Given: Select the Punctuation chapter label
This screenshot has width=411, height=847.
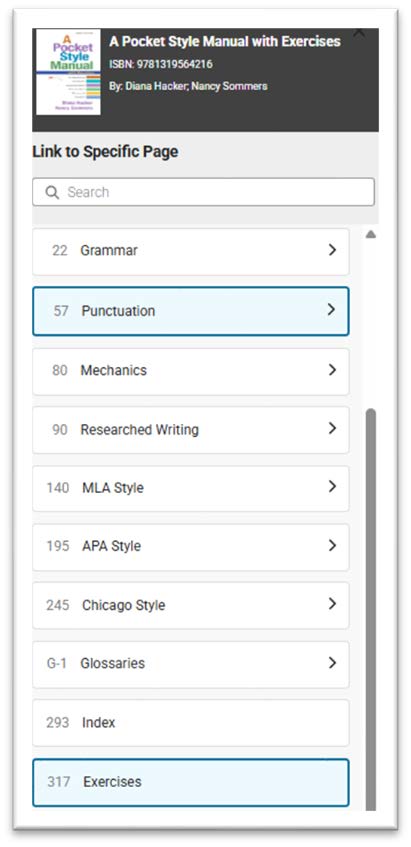Looking at the screenshot, I should pos(118,311).
